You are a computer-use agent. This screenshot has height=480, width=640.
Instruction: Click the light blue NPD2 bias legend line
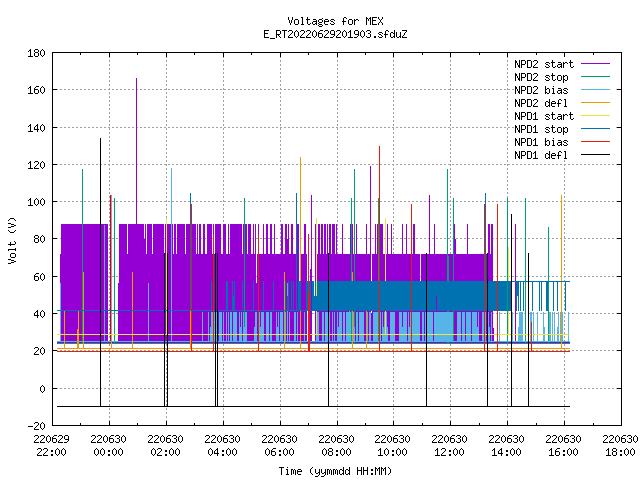pos(595,90)
